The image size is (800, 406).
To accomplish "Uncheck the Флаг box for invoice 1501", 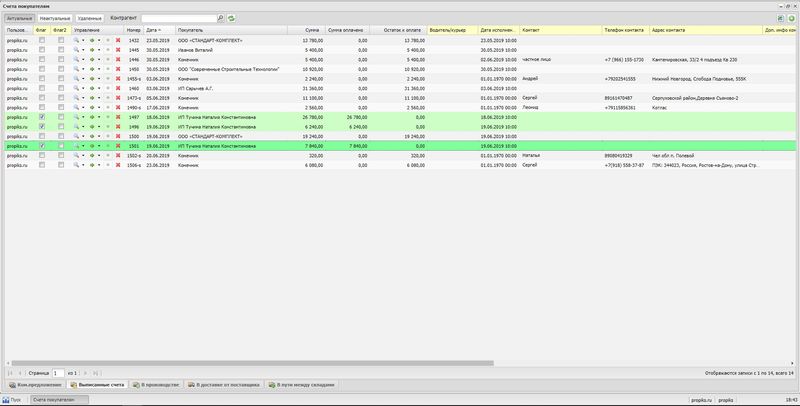I will point(42,146).
